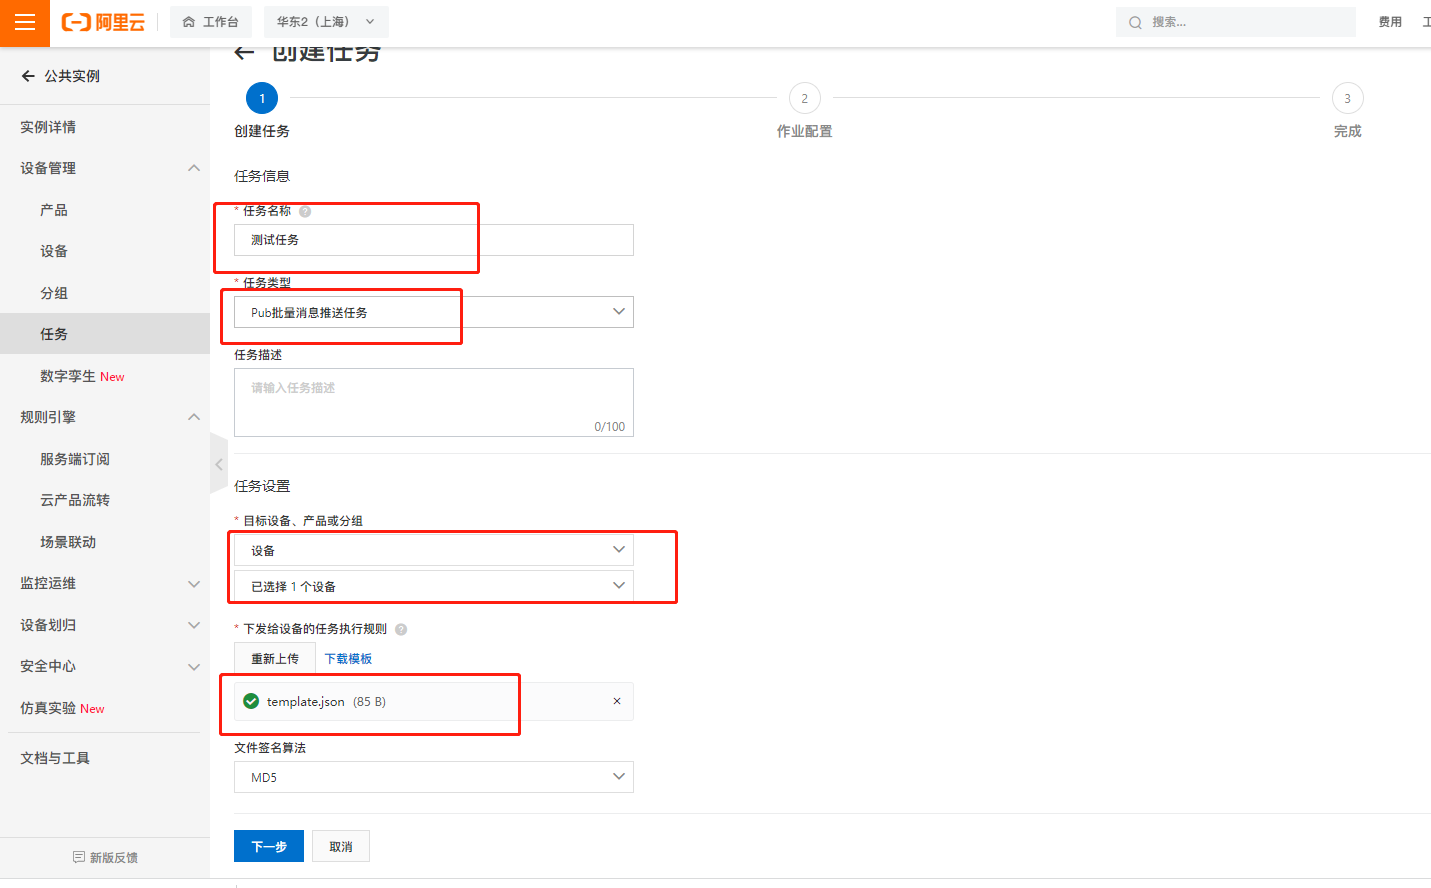Click the 任务描述 text area
This screenshot has height=888, width=1431.
coord(434,402)
